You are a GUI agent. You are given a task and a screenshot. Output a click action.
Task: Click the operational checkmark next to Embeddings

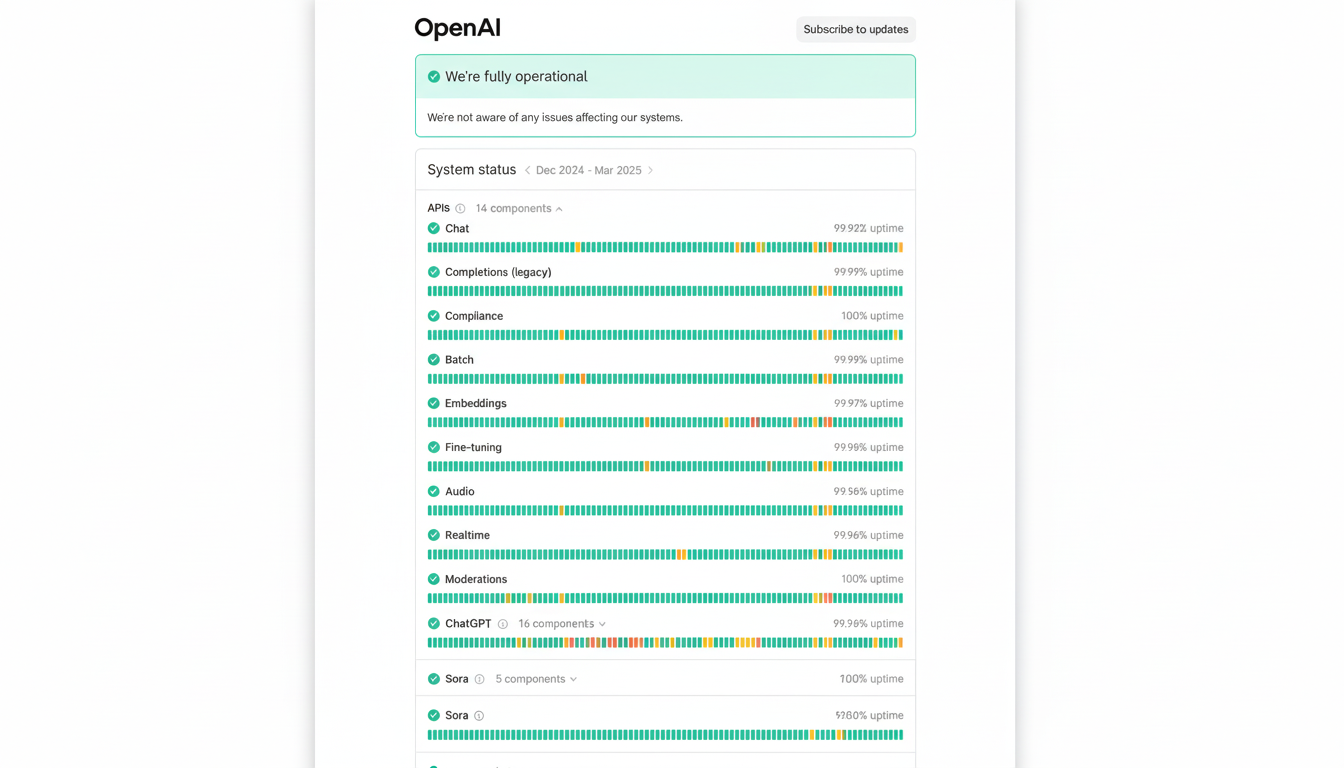tap(433, 403)
